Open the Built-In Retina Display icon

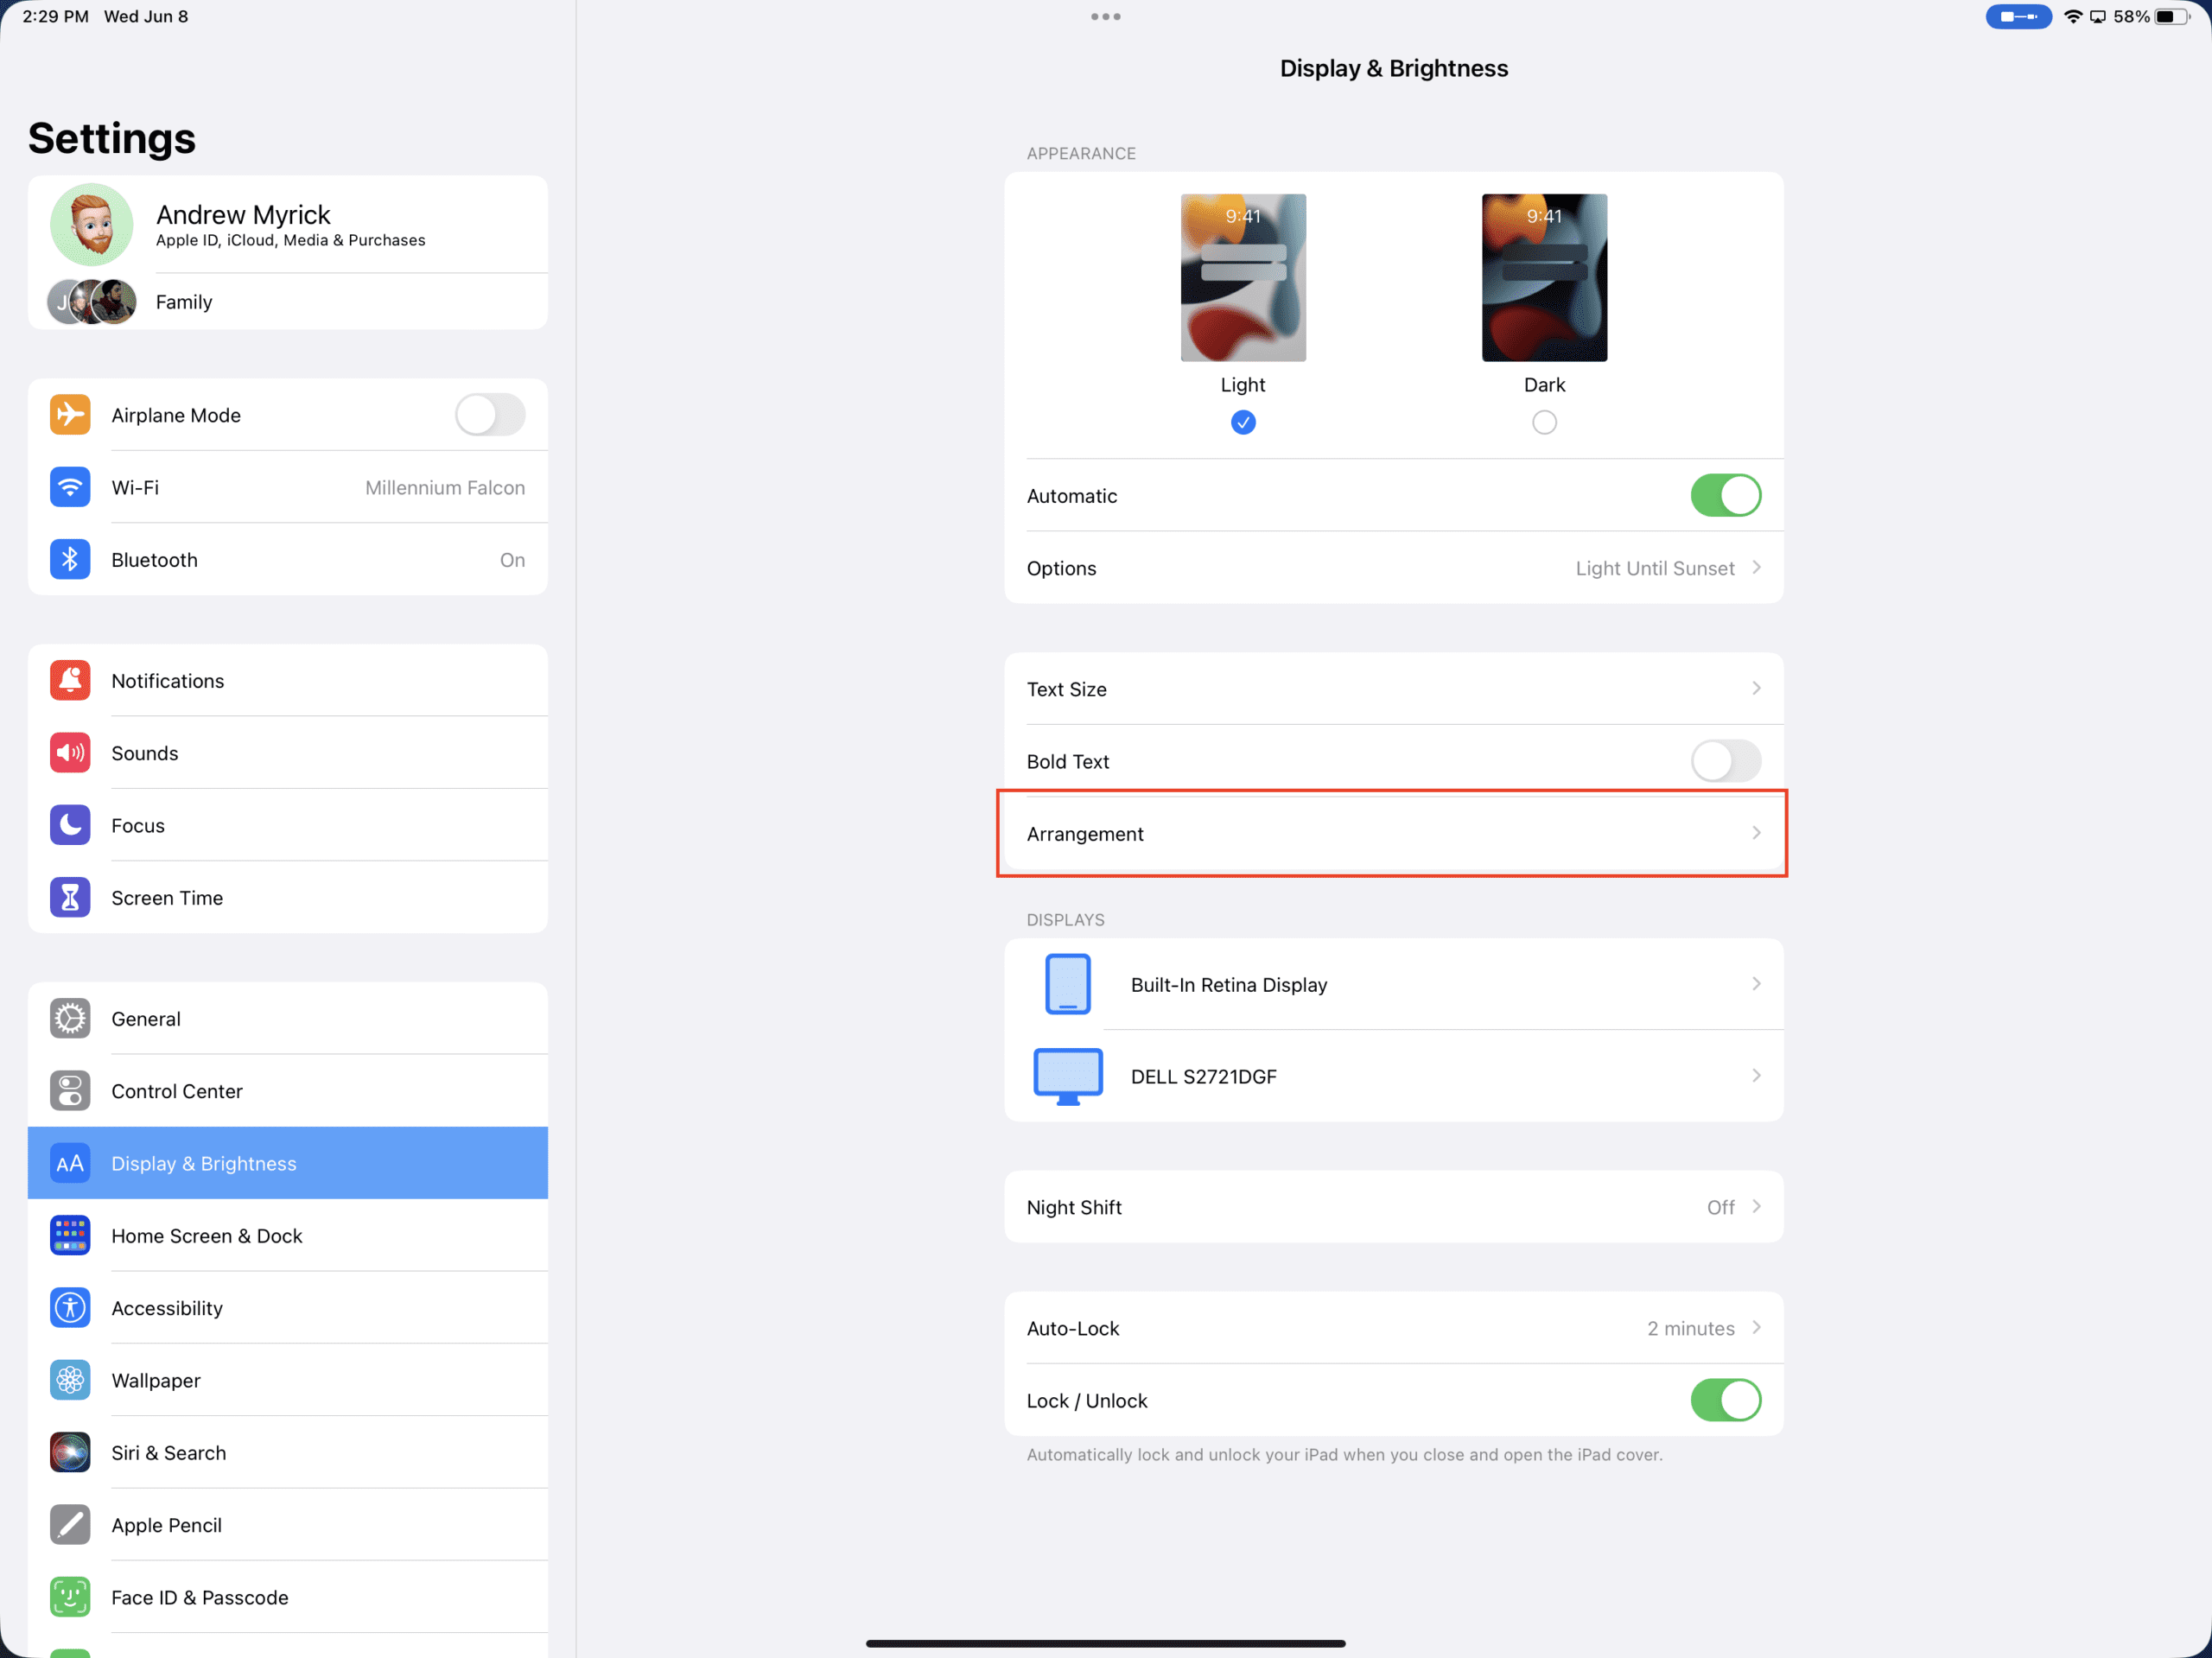(1068, 984)
